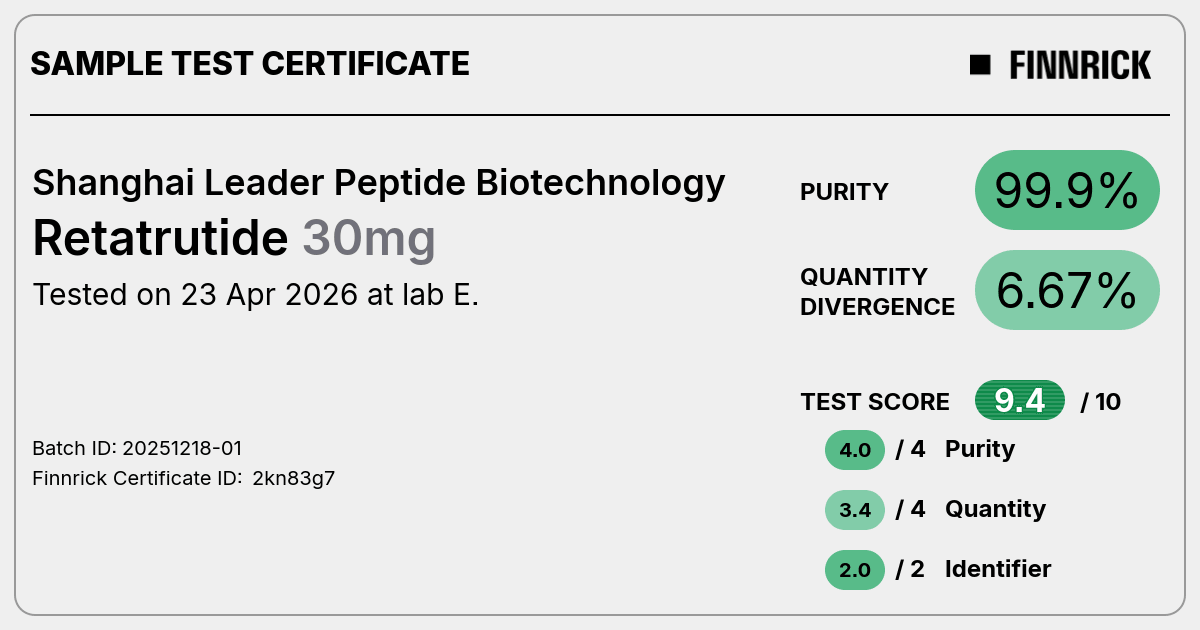1200x630 pixels.
Task: Click the Finnrick black square logo icon
Action: [x=980, y=65]
